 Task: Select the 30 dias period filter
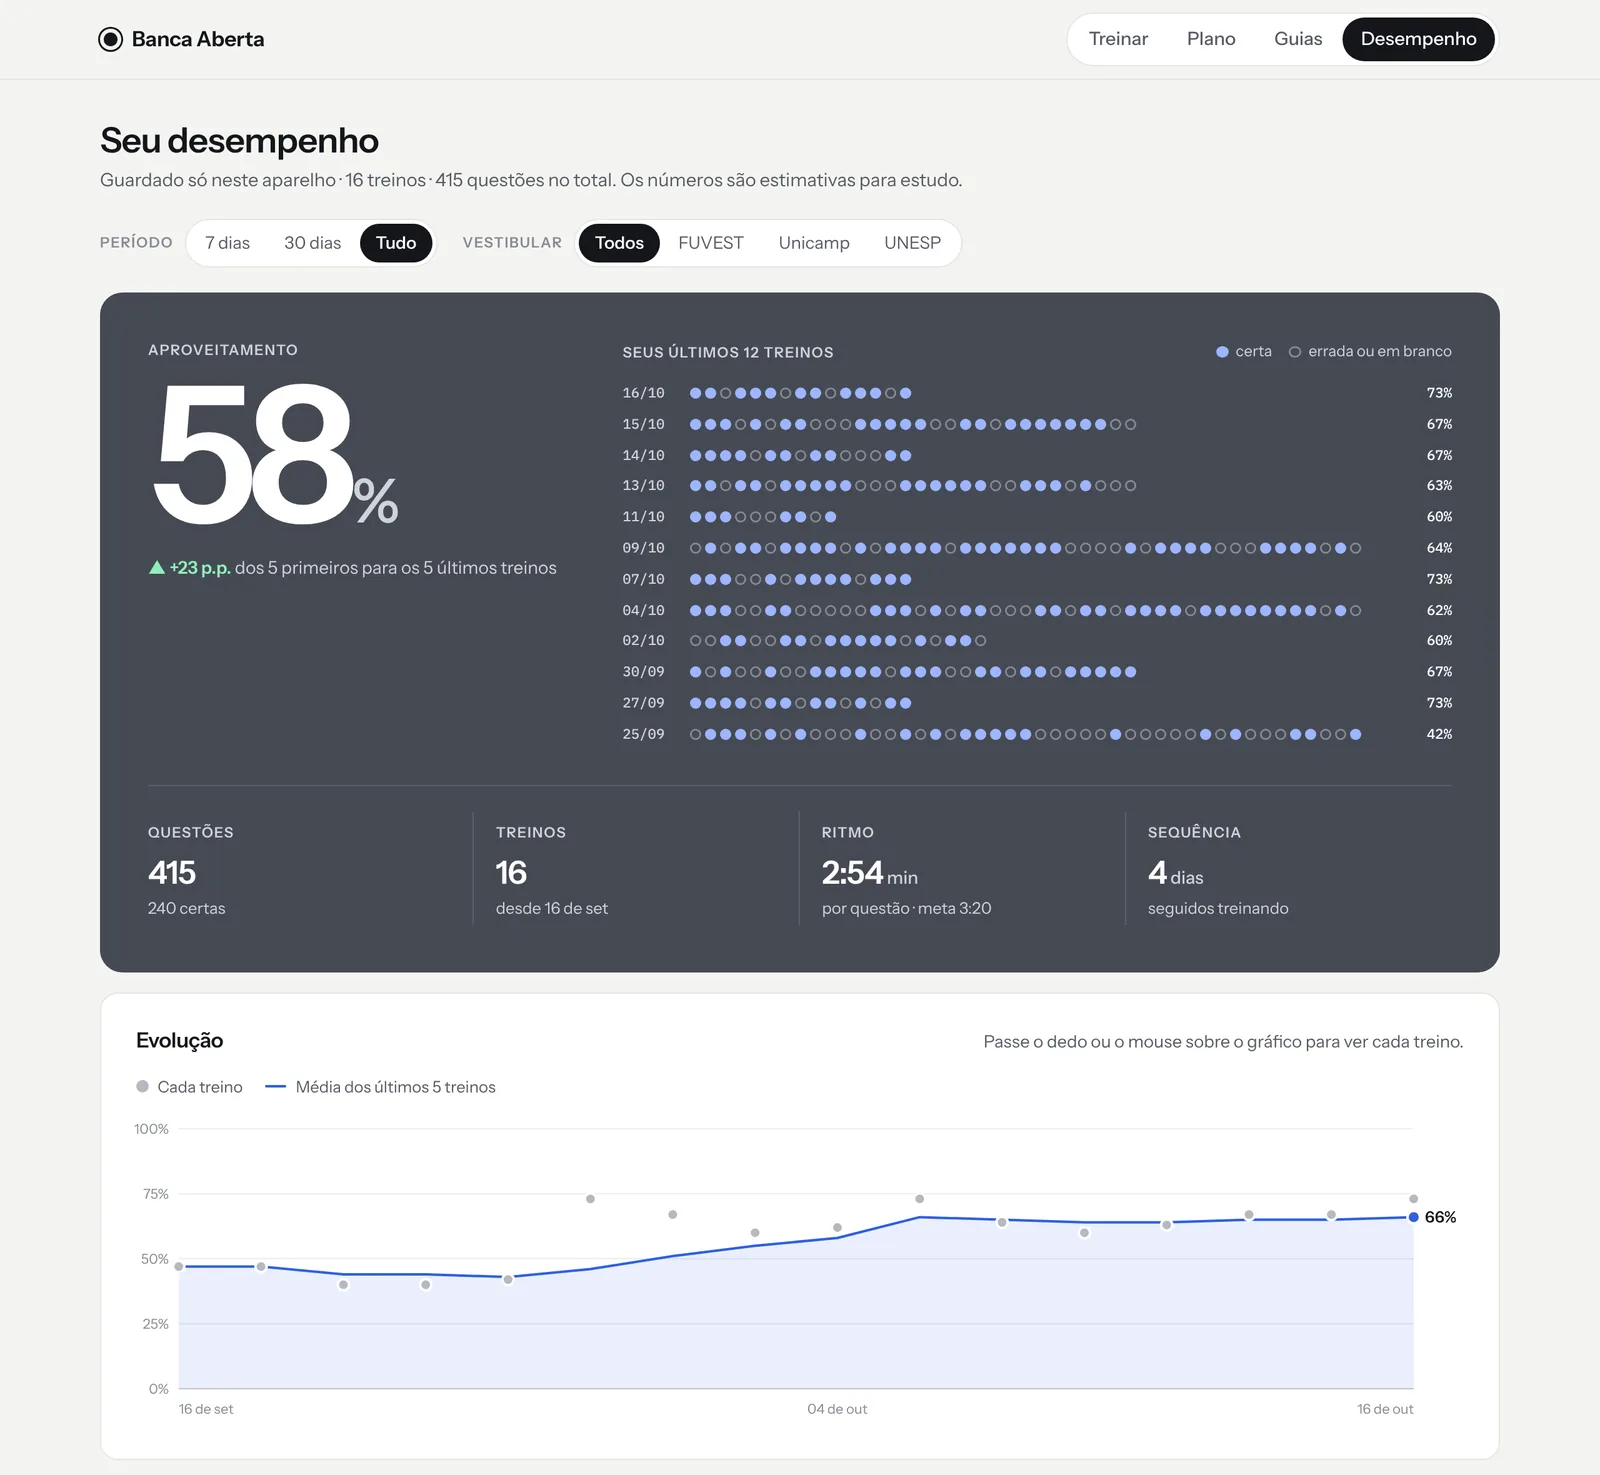[312, 243]
